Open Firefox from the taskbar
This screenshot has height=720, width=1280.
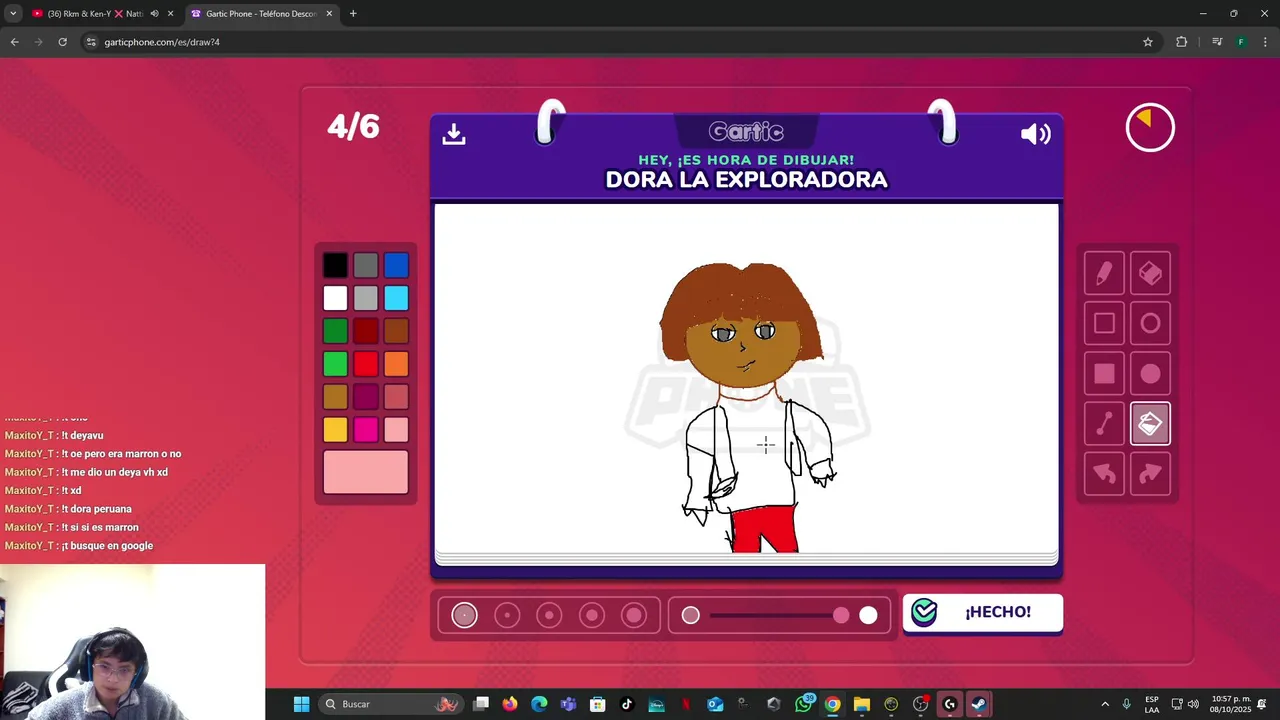(x=510, y=704)
